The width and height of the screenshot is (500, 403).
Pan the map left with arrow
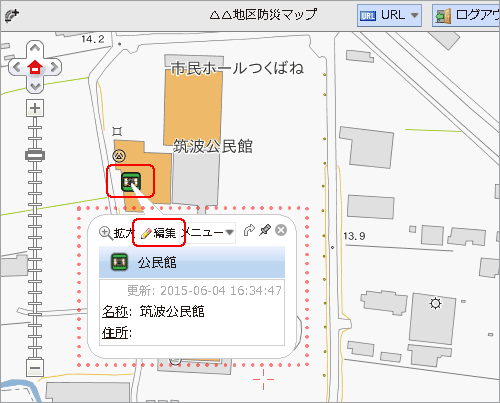point(16,67)
